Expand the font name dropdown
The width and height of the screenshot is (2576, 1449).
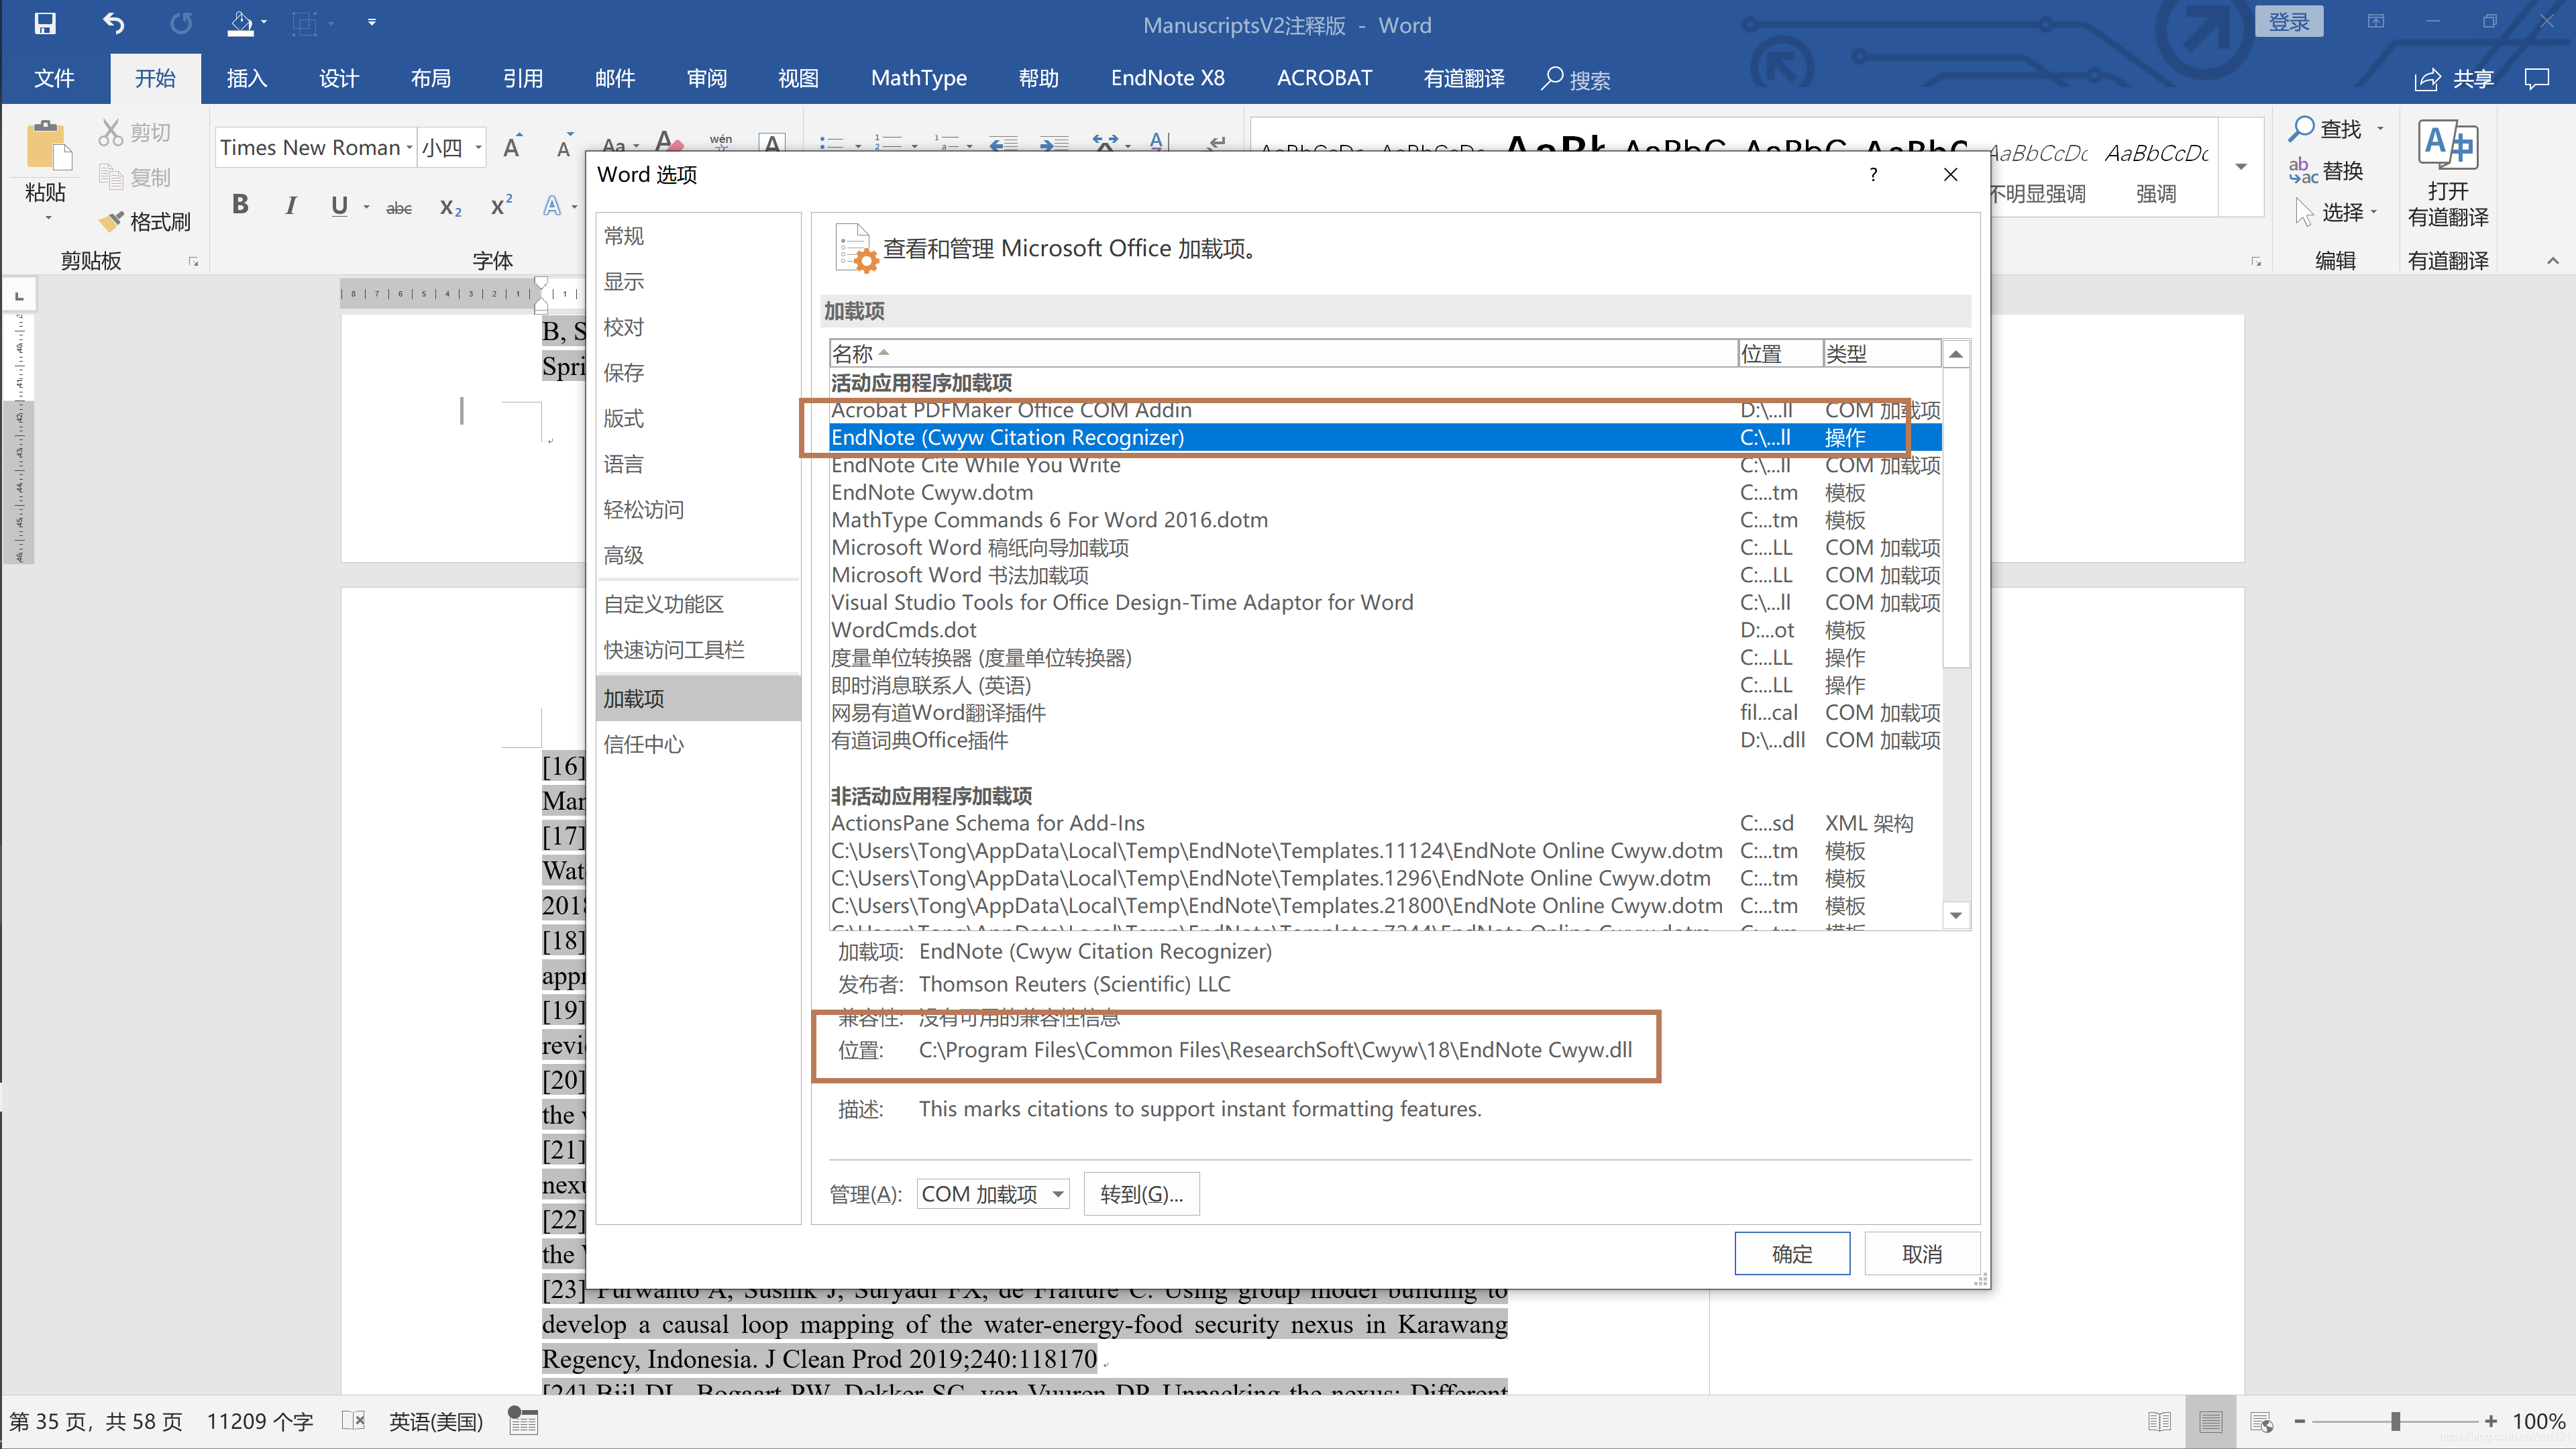coord(409,148)
